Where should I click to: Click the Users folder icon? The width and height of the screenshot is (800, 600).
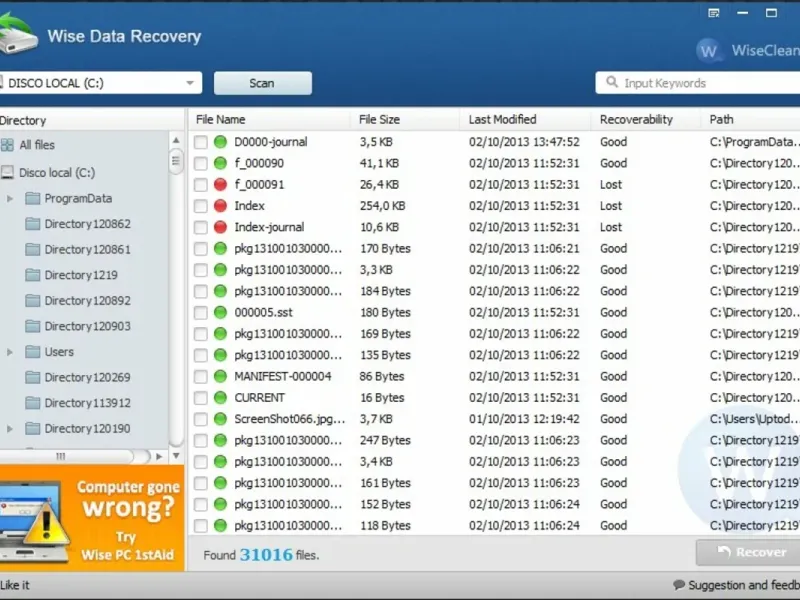tap(33, 352)
